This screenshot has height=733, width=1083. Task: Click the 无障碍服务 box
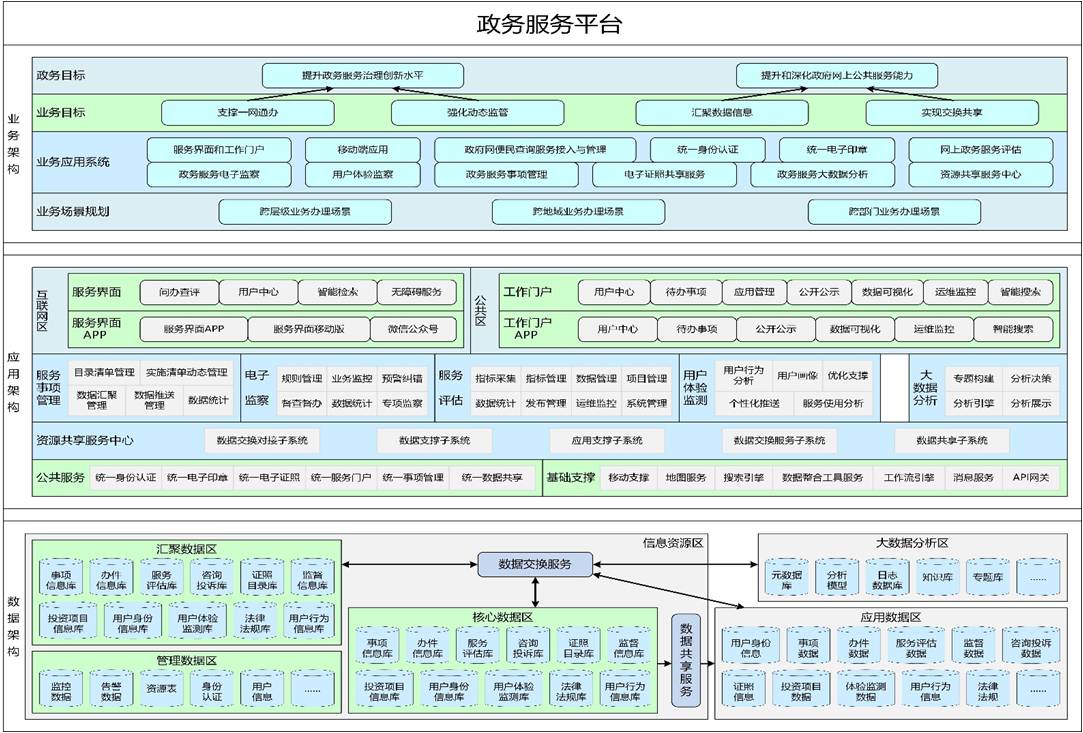(x=416, y=292)
